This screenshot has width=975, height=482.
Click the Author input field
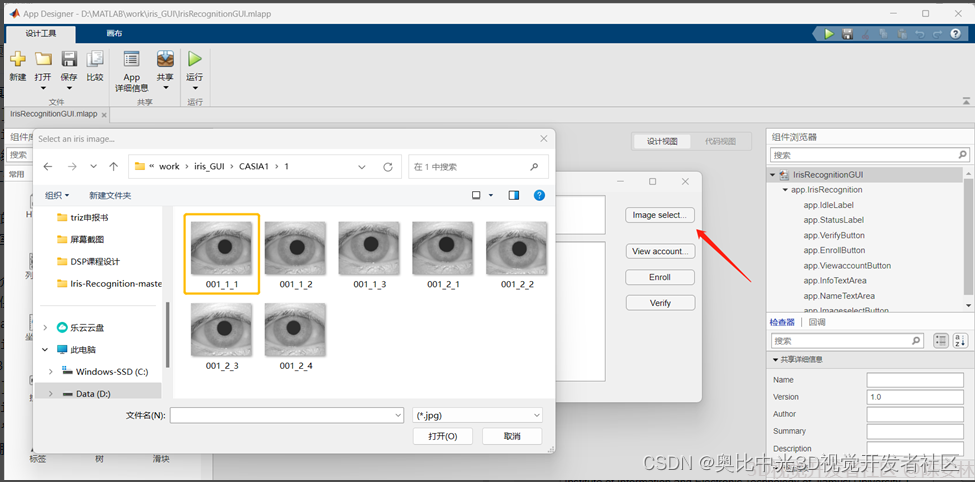pos(915,414)
